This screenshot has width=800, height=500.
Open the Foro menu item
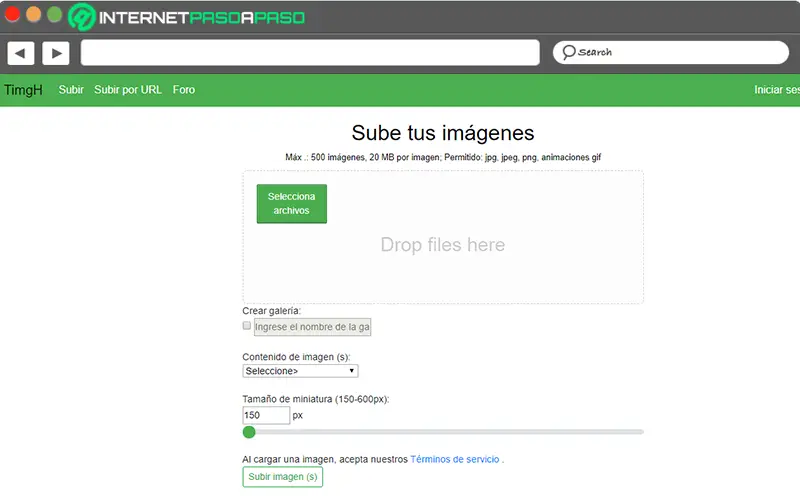point(184,90)
